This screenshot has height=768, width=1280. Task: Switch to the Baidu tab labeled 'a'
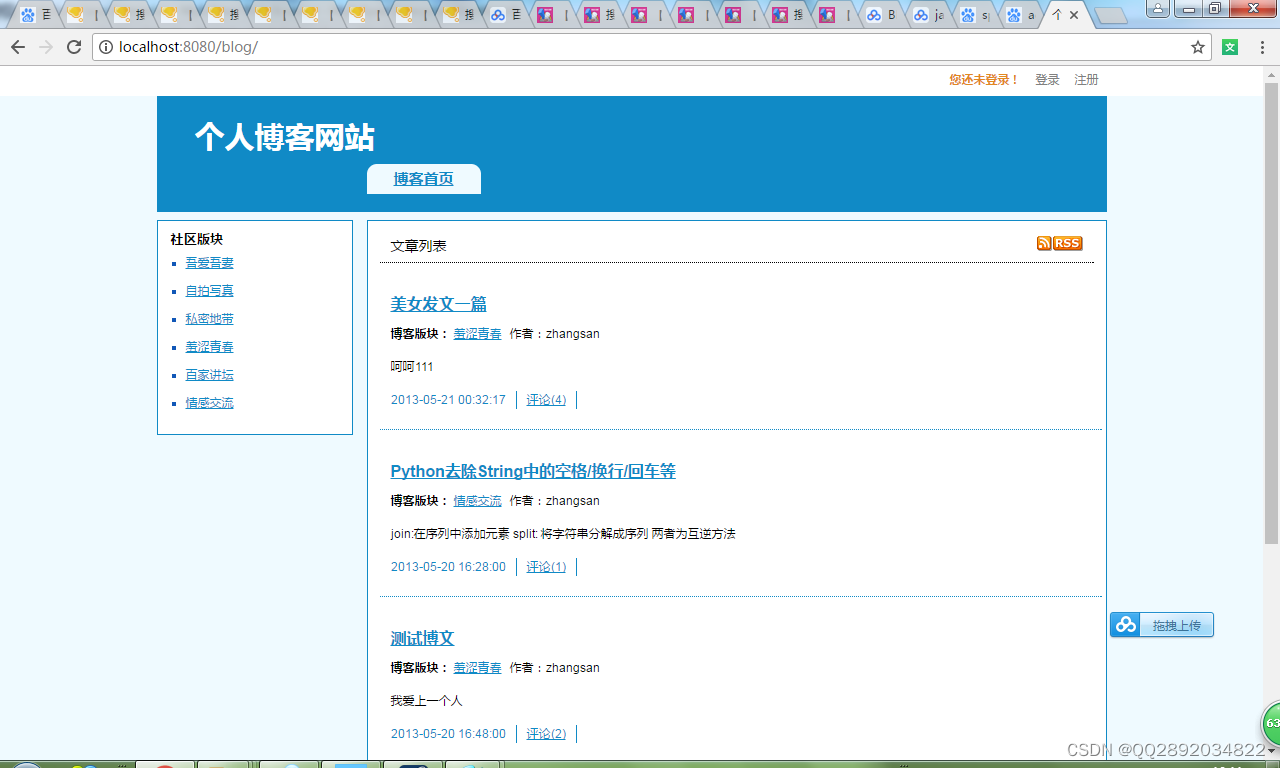[1022, 15]
